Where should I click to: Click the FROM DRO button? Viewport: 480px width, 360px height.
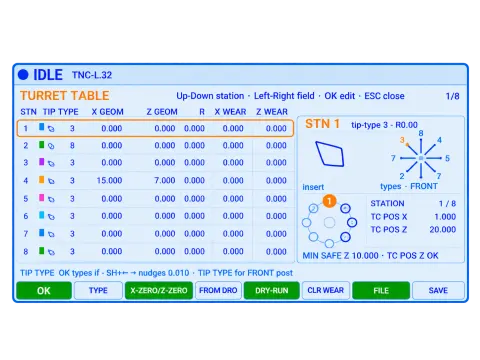(218, 291)
